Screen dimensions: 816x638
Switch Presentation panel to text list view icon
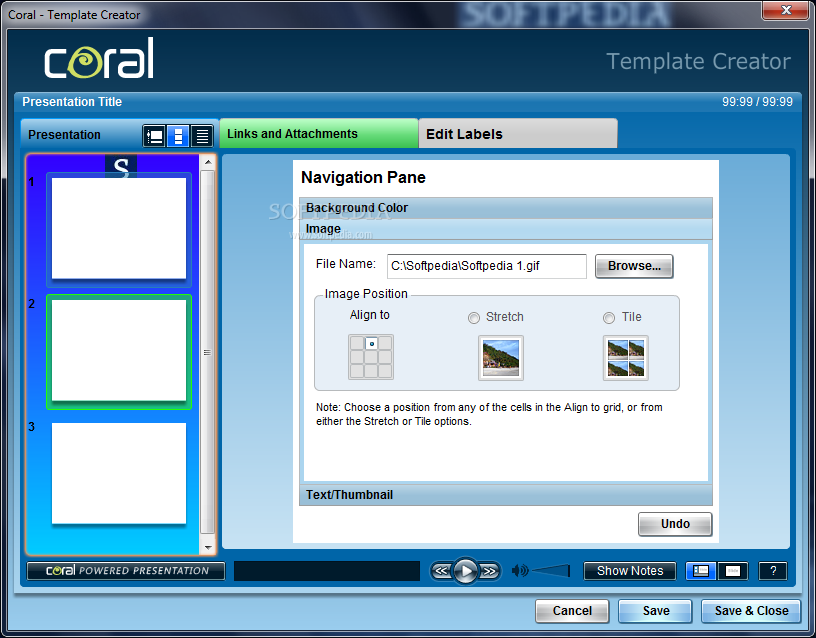point(202,136)
